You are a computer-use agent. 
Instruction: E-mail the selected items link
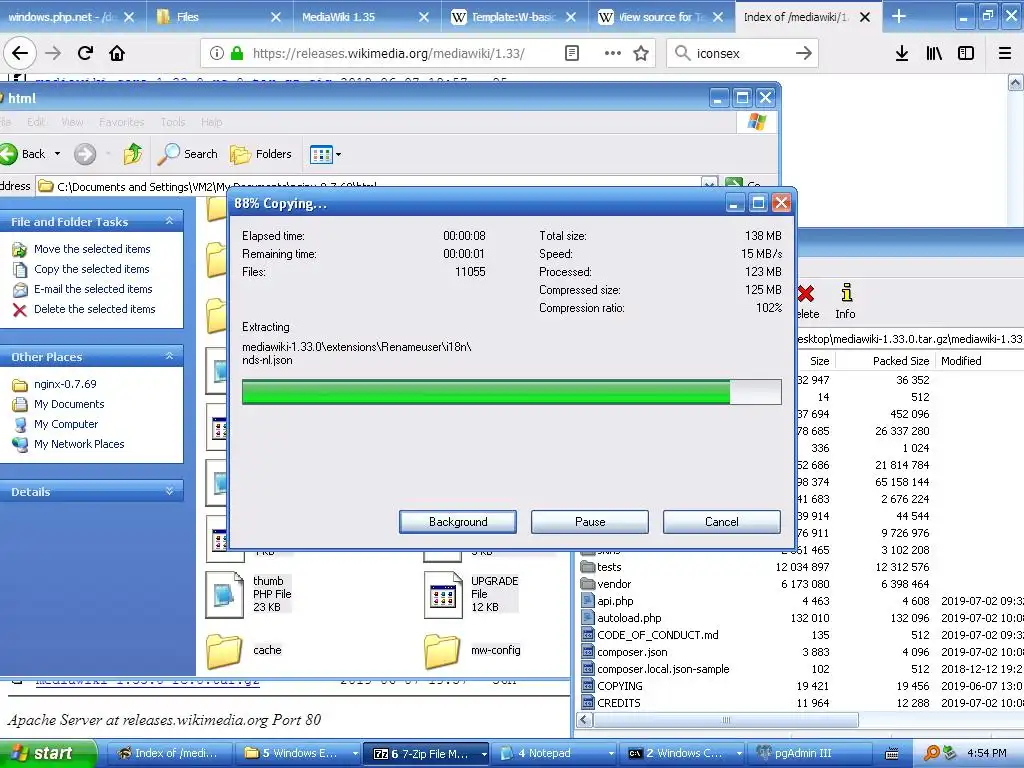click(x=93, y=289)
